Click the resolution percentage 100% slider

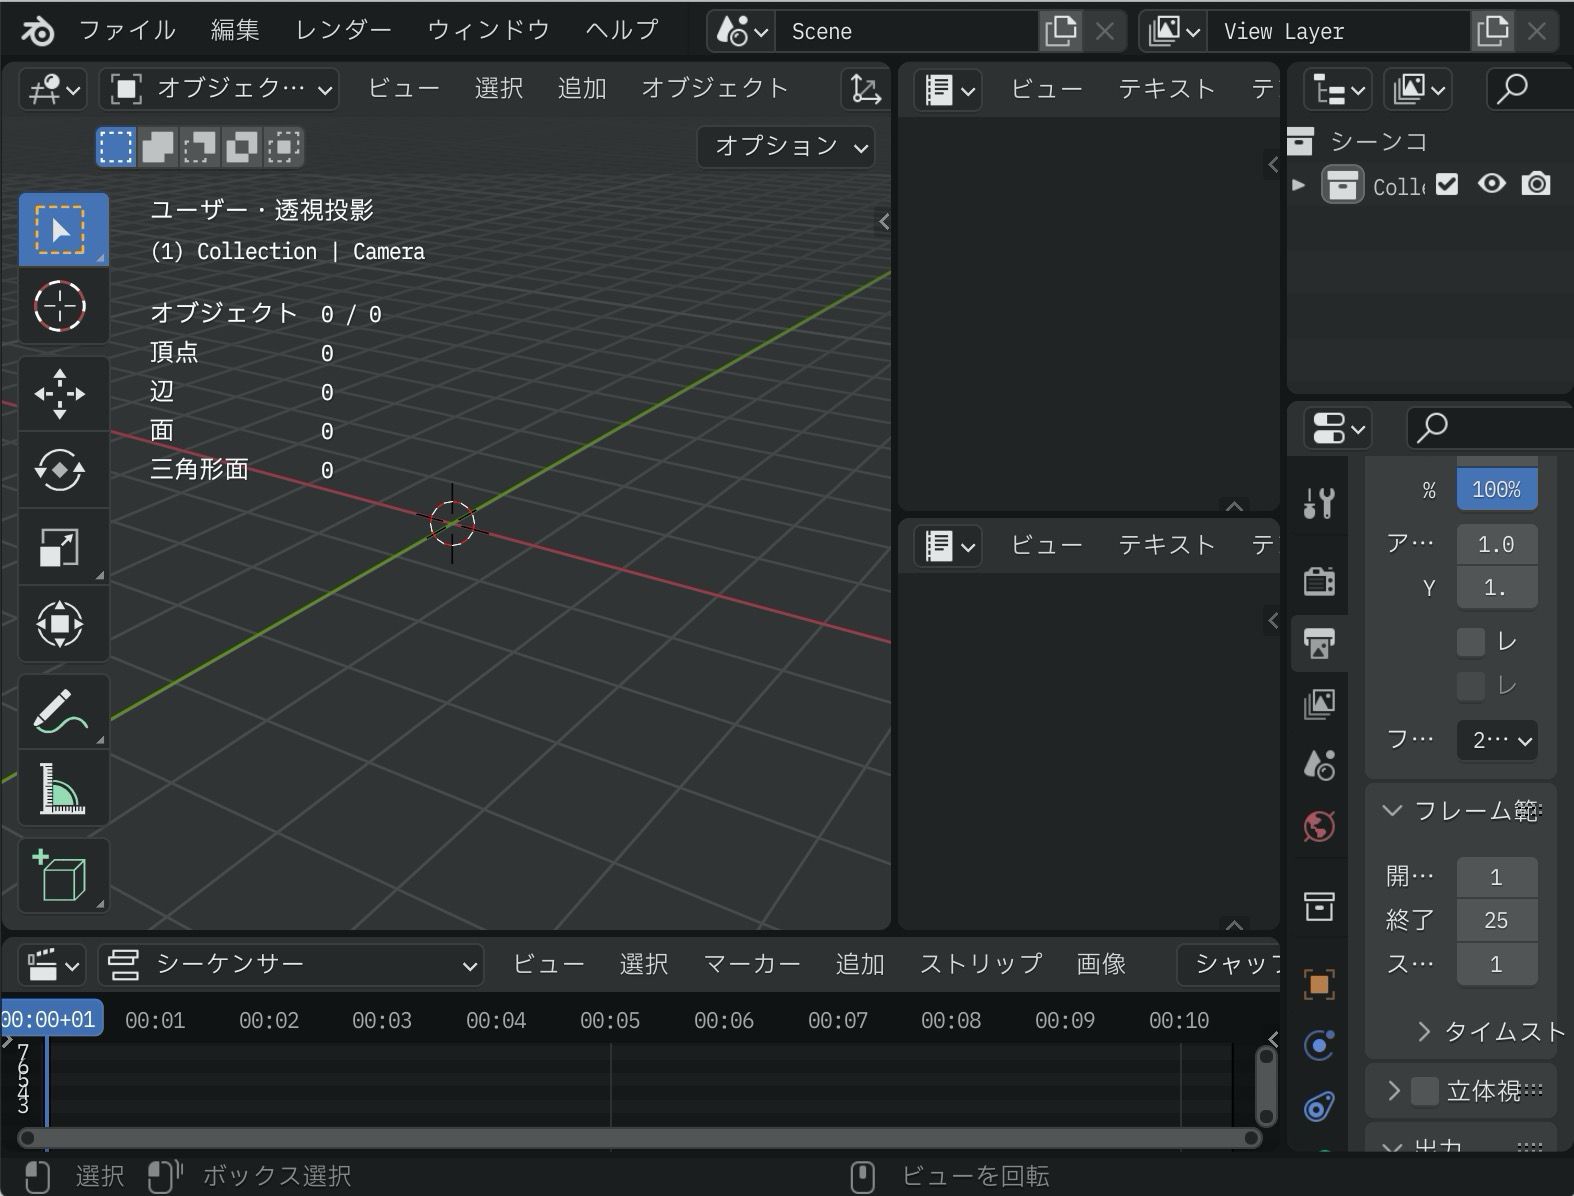pyautogui.click(x=1497, y=490)
